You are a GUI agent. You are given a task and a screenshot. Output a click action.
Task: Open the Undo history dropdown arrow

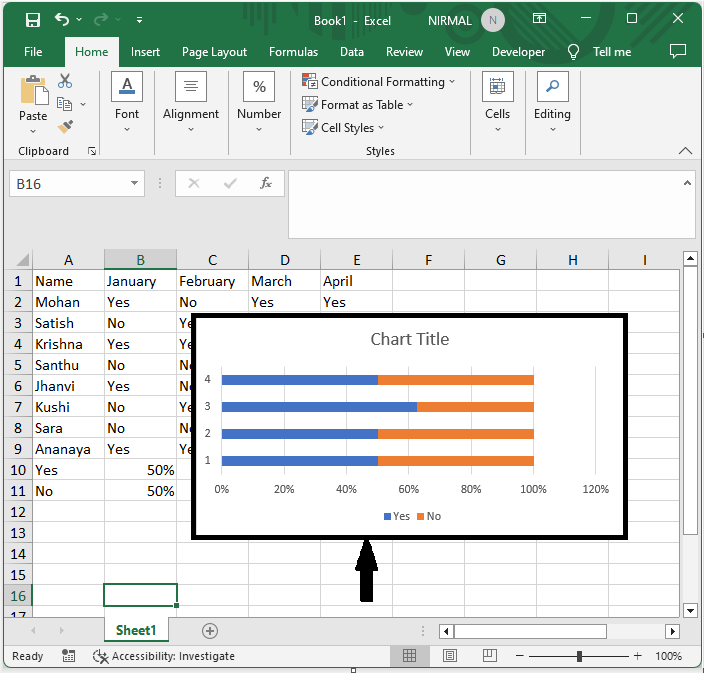pos(79,20)
